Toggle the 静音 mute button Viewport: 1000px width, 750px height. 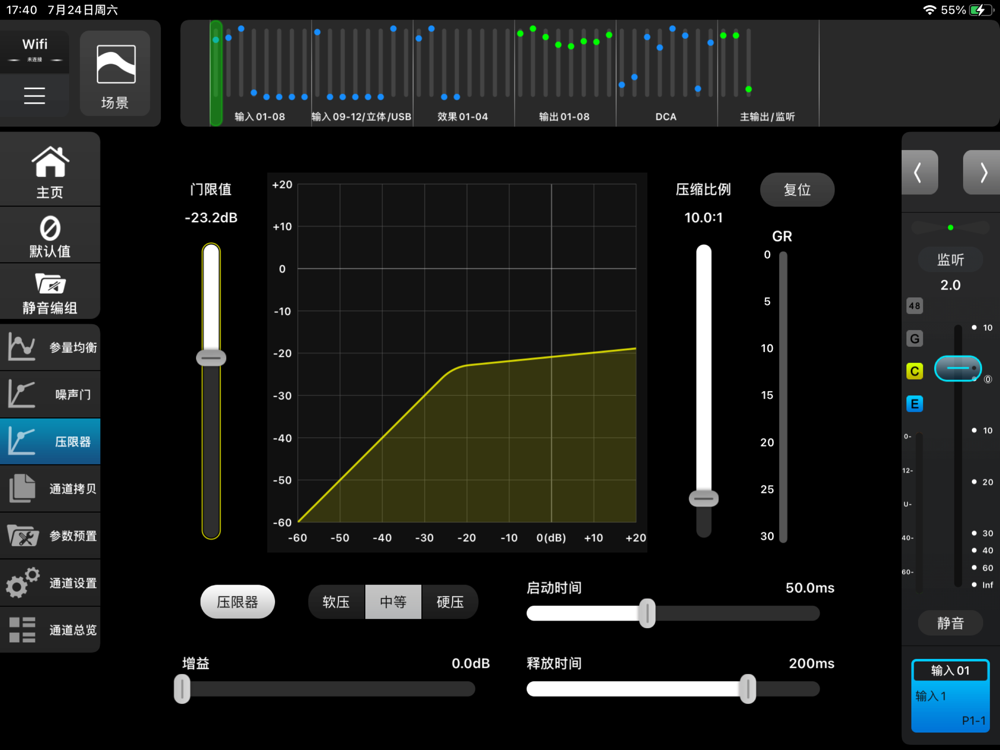pos(950,623)
